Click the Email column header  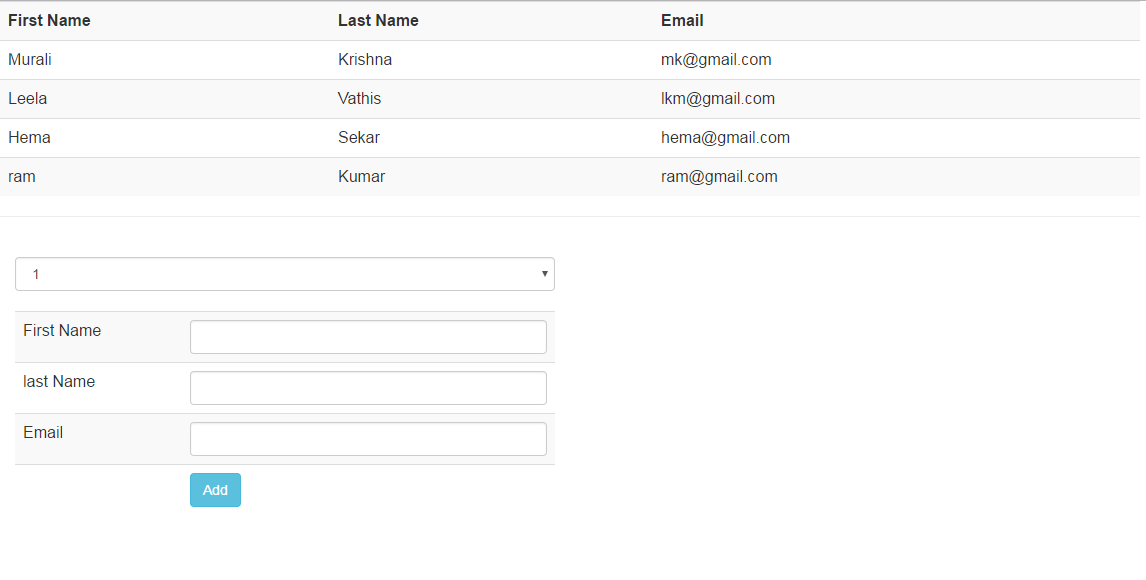[682, 21]
